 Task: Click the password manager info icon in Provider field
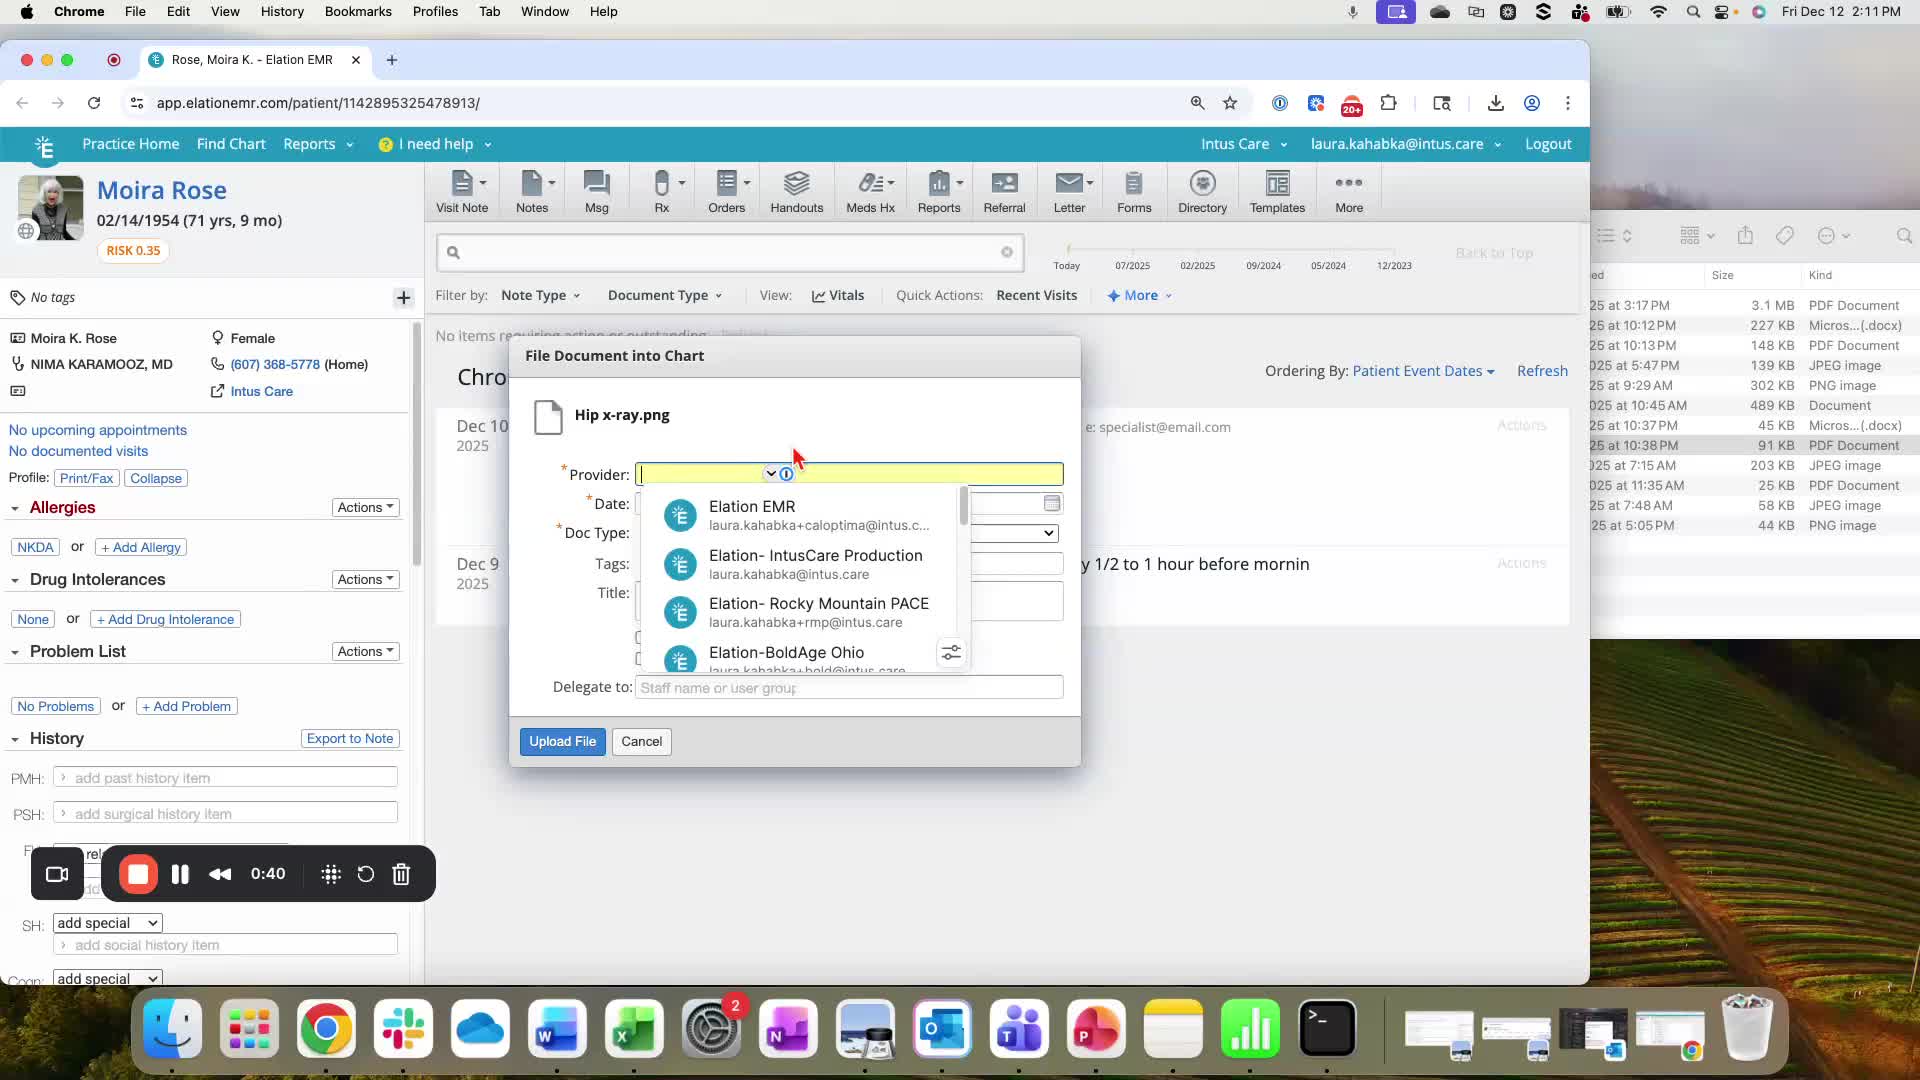pos(786,474)
